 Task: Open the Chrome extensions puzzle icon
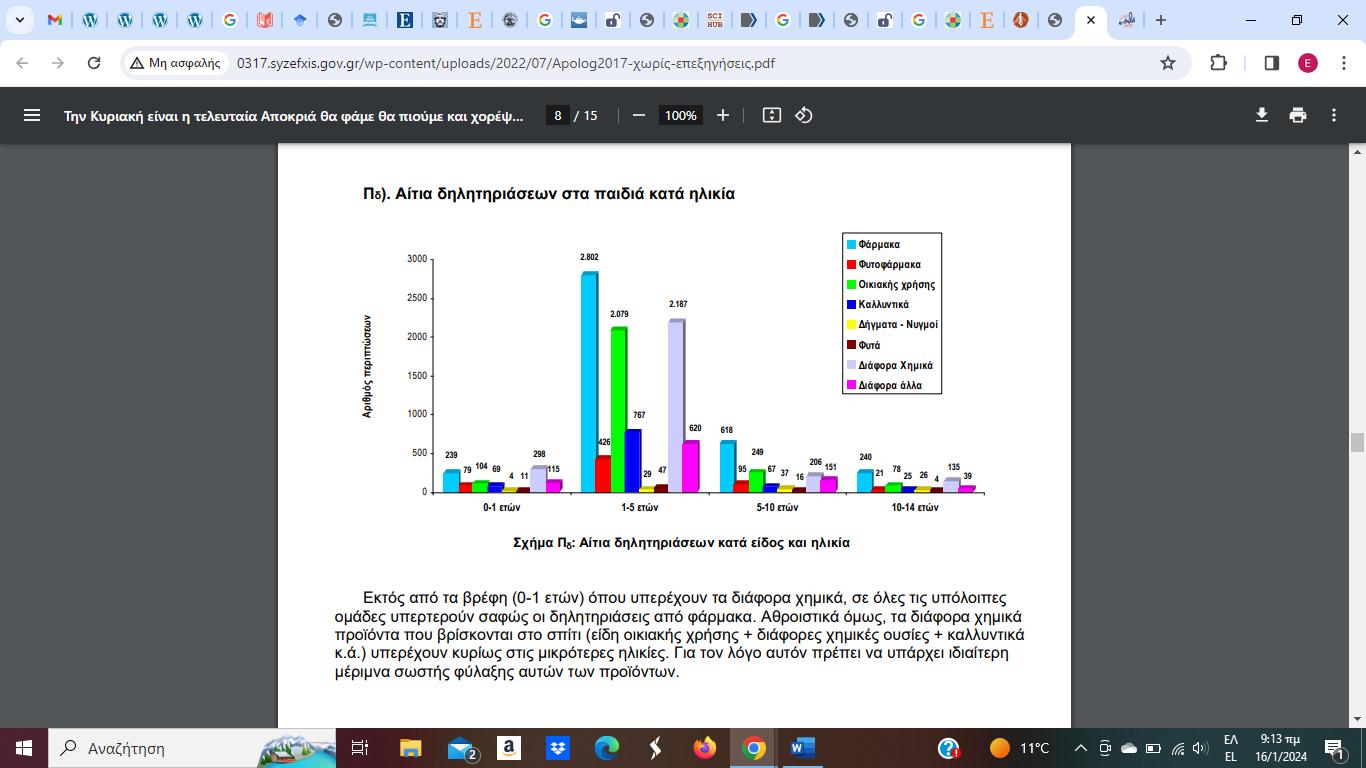click(x=1218, y=63)
